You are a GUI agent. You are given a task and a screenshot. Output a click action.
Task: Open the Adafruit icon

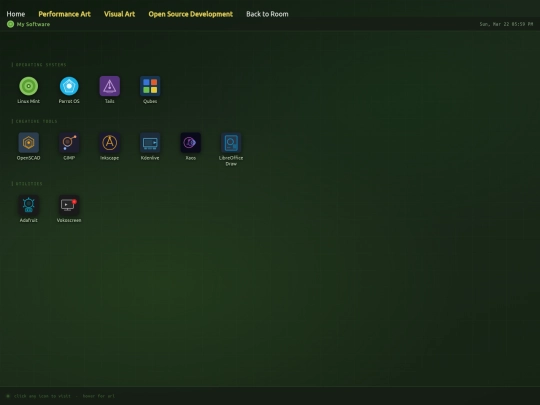[x=29, y=205]
